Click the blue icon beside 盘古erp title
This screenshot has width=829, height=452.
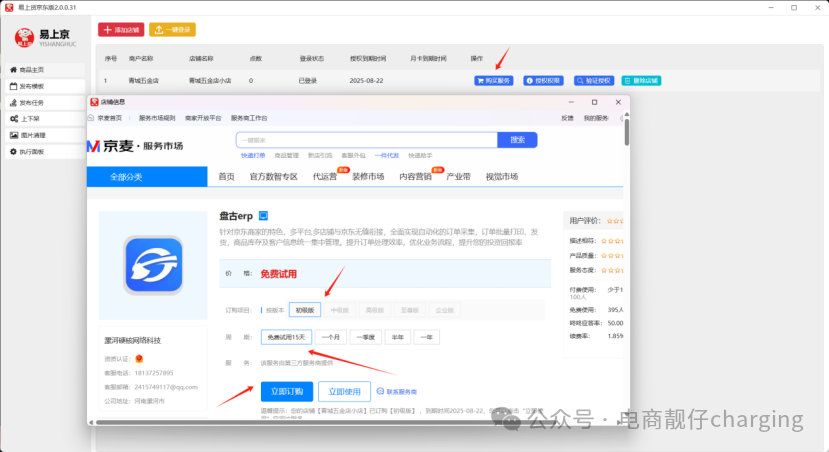(263, 216)
